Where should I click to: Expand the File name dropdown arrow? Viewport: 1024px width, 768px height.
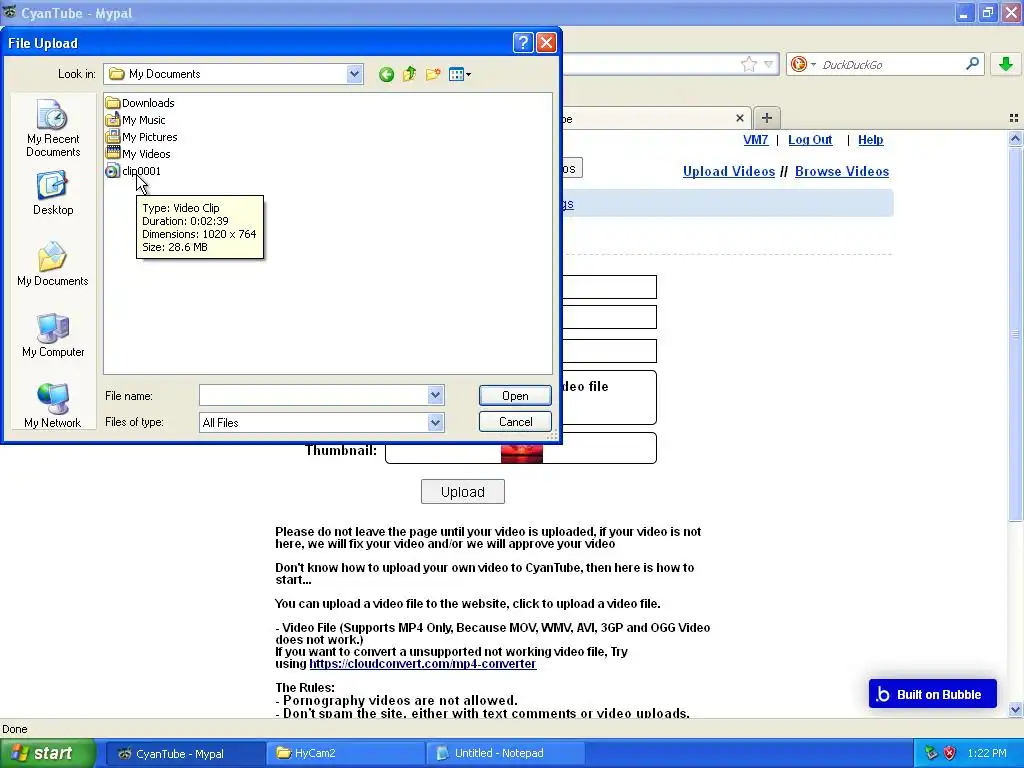point(436,394)
